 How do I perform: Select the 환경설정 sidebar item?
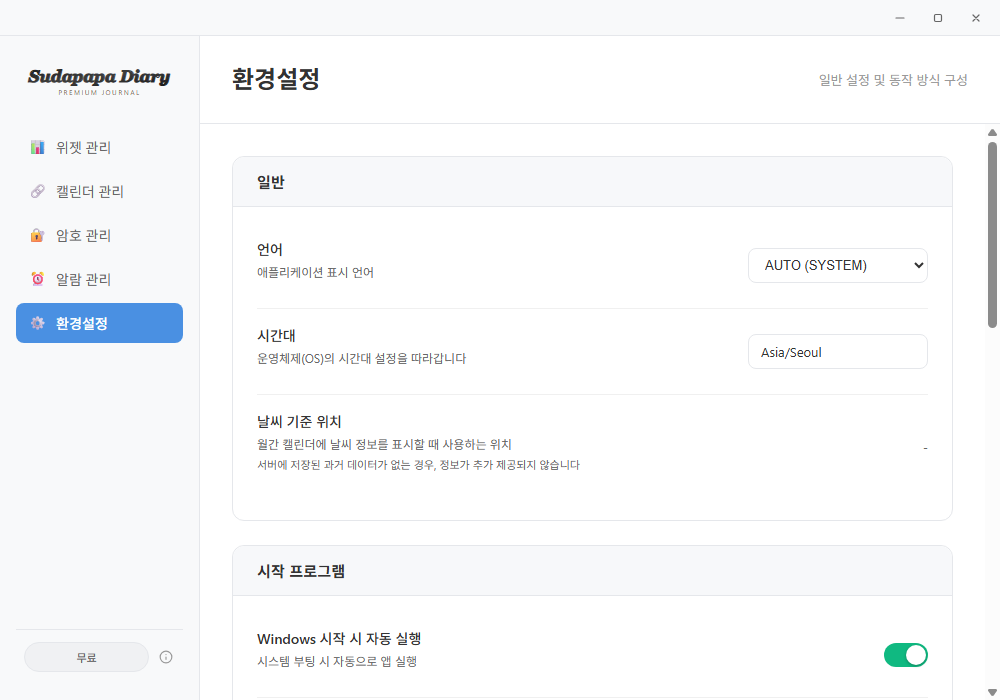tap(99, 323)
